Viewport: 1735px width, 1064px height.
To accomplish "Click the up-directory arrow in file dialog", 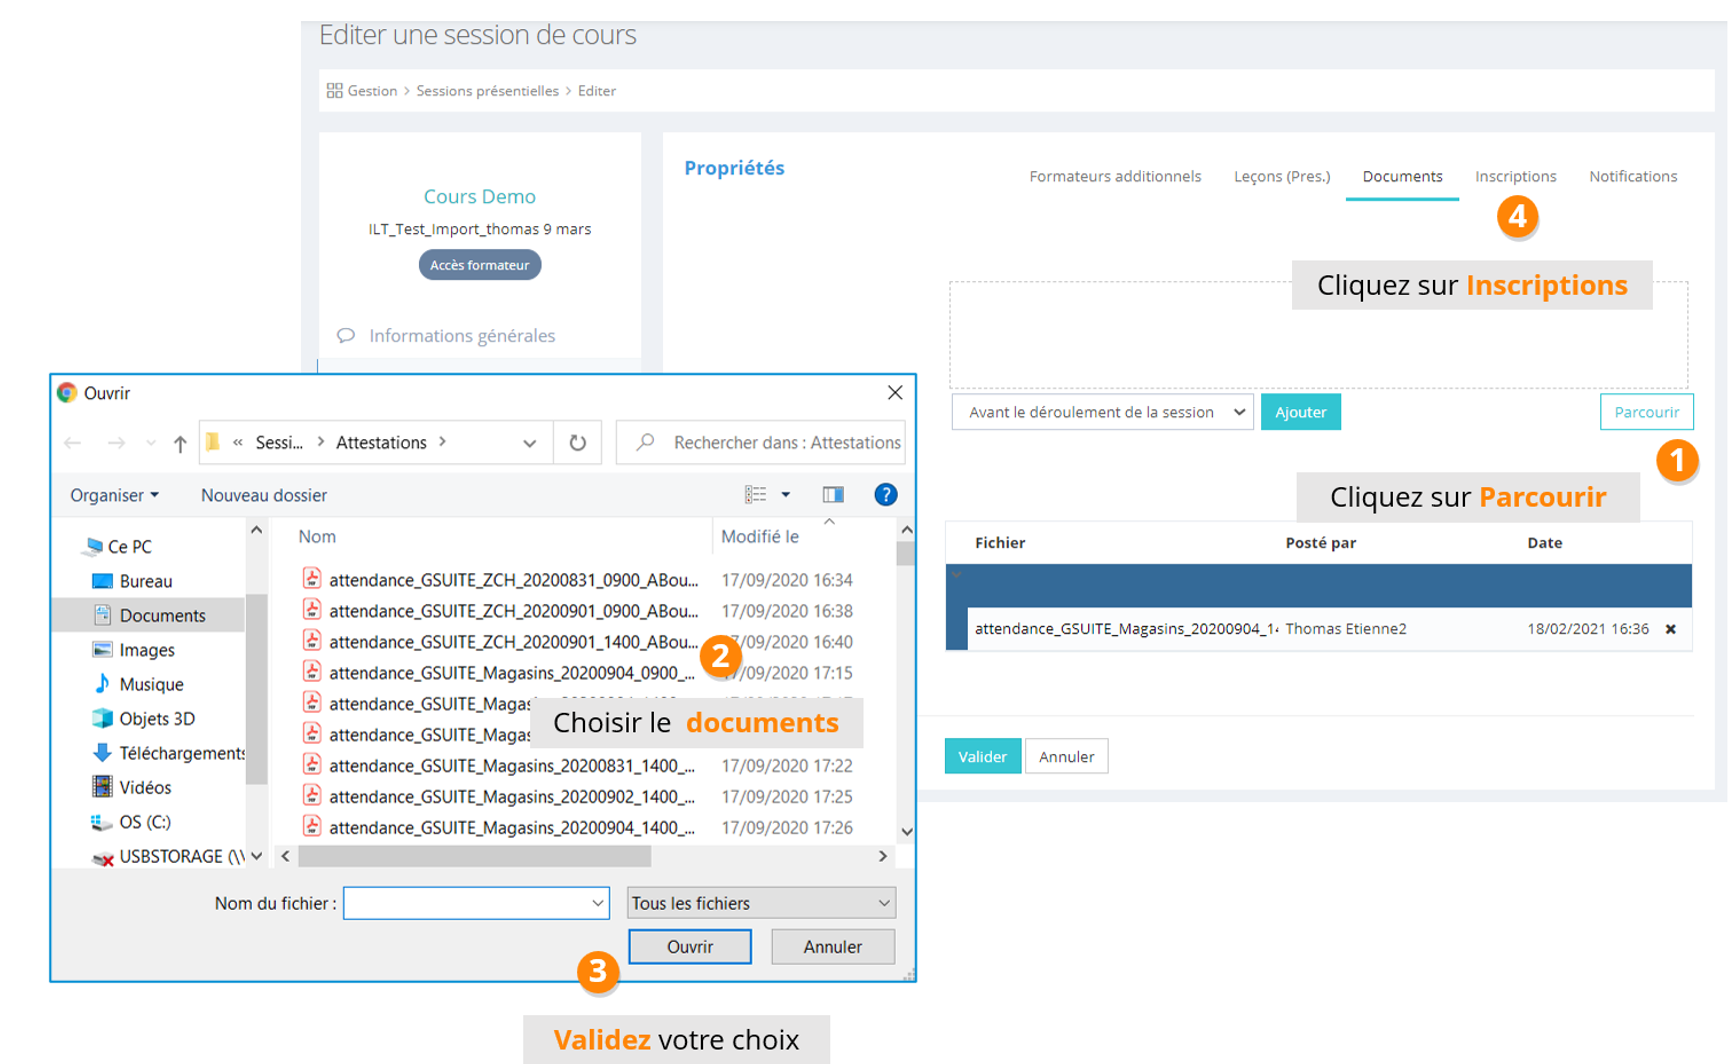I will pyautogui.click(x=180, y=443).
